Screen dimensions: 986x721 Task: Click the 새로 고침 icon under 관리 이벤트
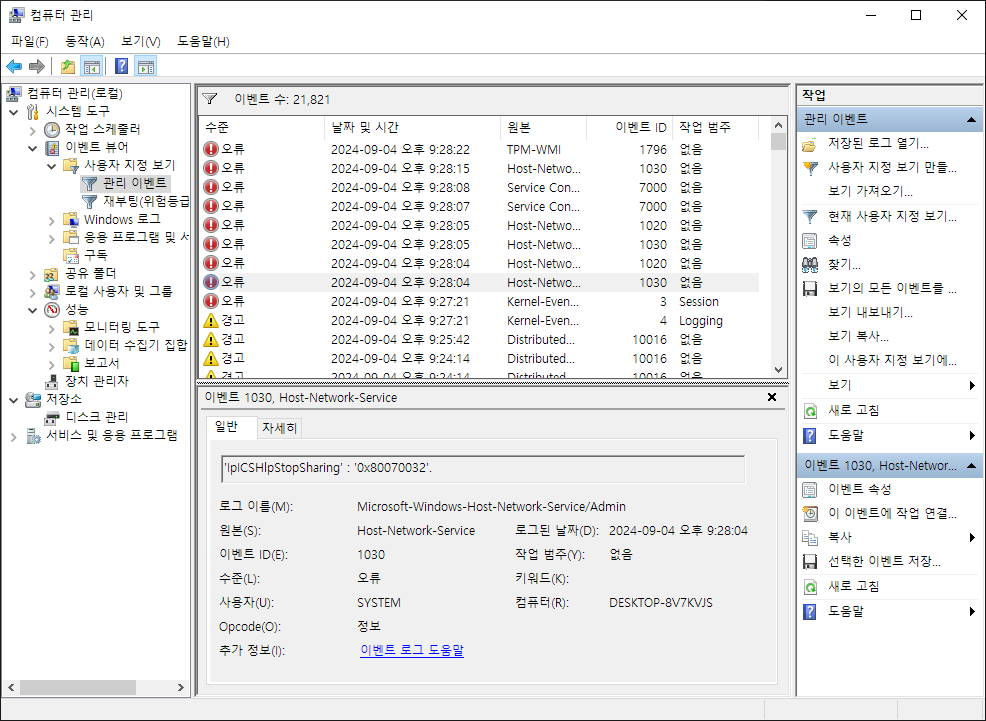point(810,411)
